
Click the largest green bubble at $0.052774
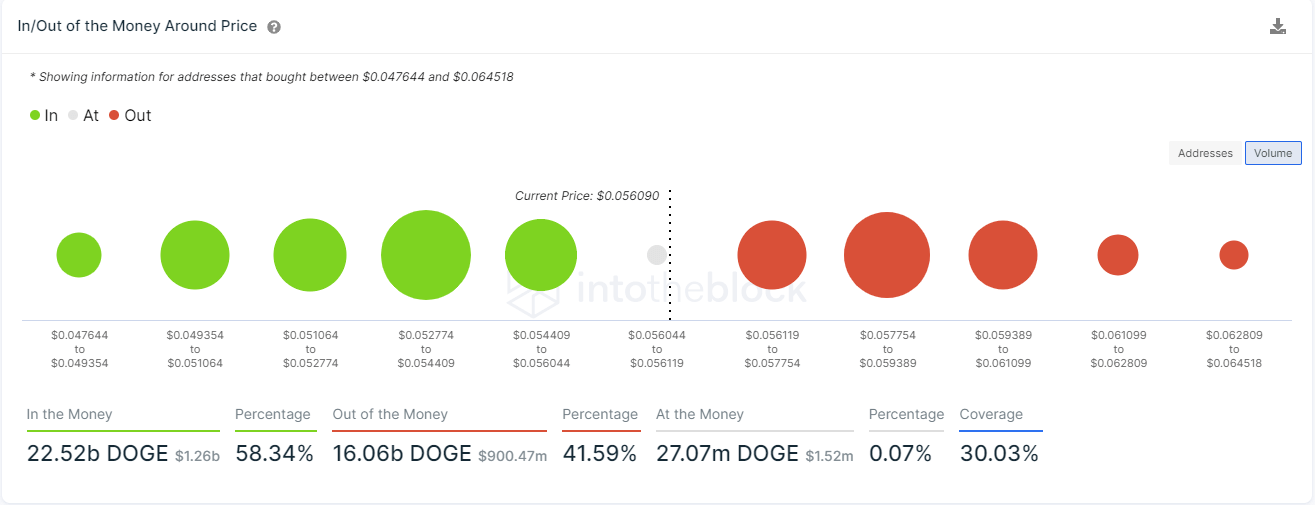[x=426, y=255]
